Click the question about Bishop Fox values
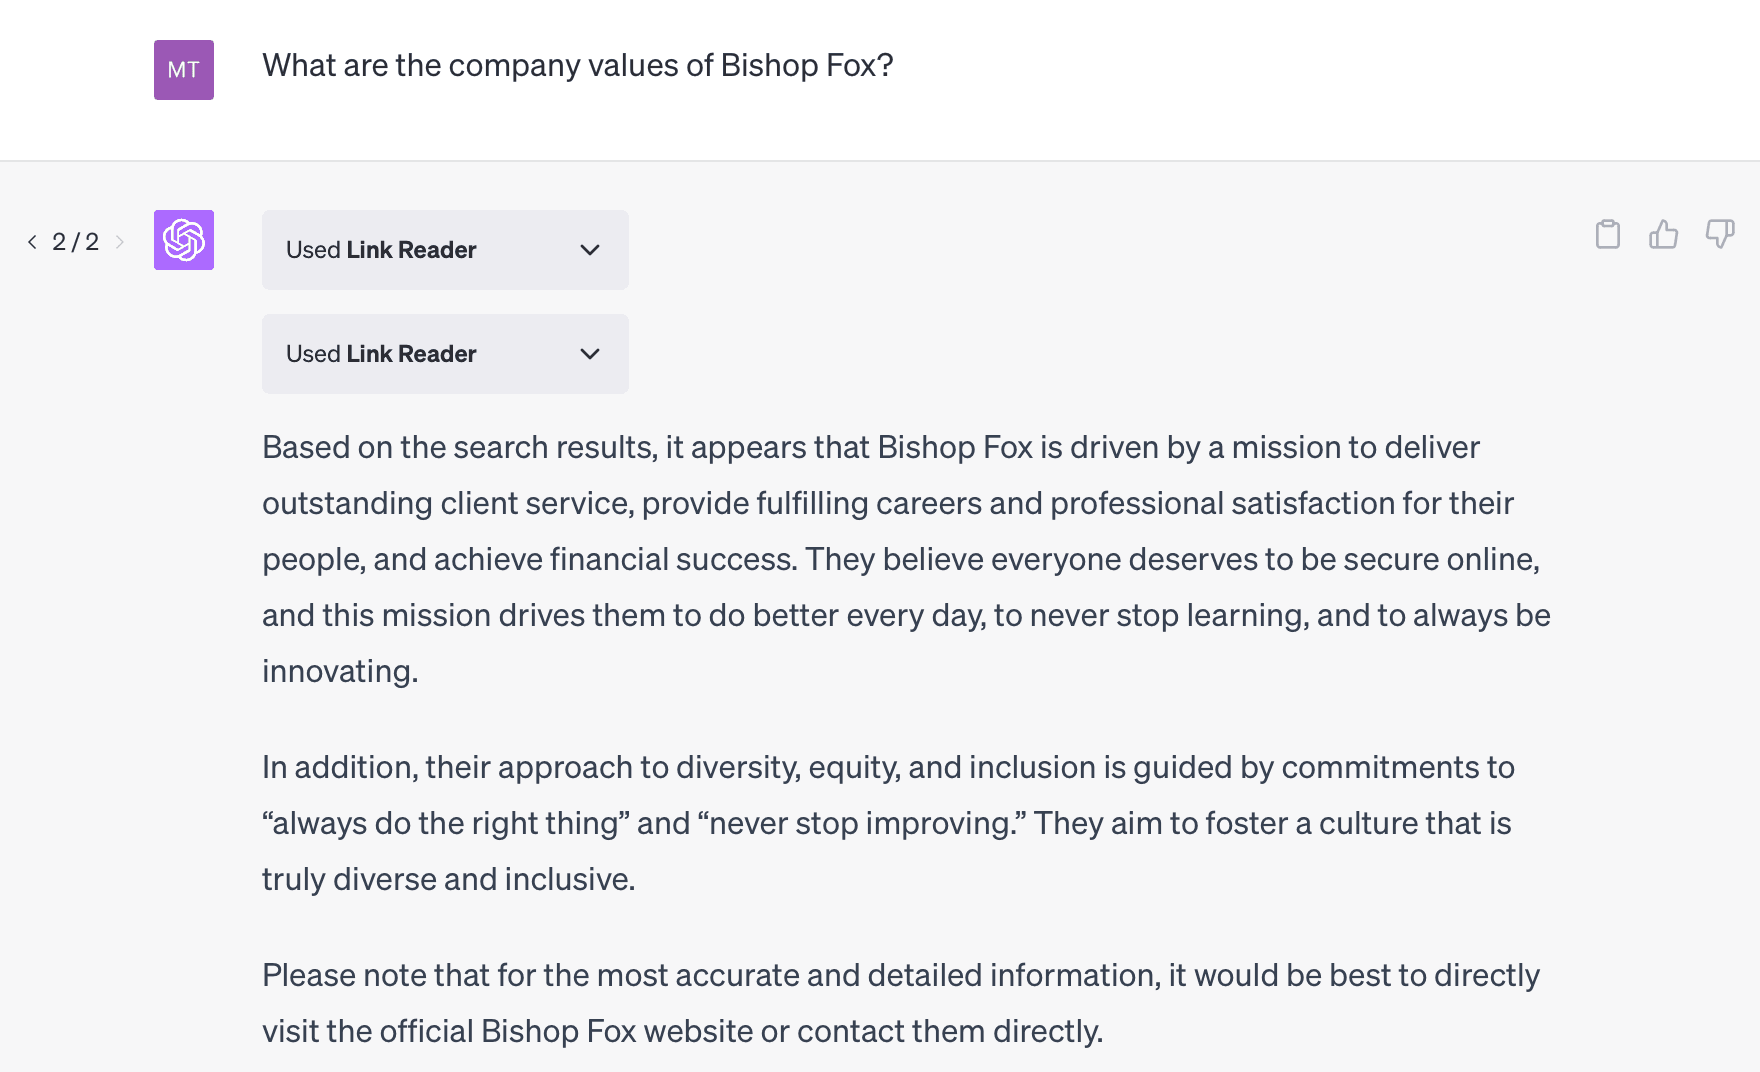The image size is (1760, 1072). coord(578,65)
